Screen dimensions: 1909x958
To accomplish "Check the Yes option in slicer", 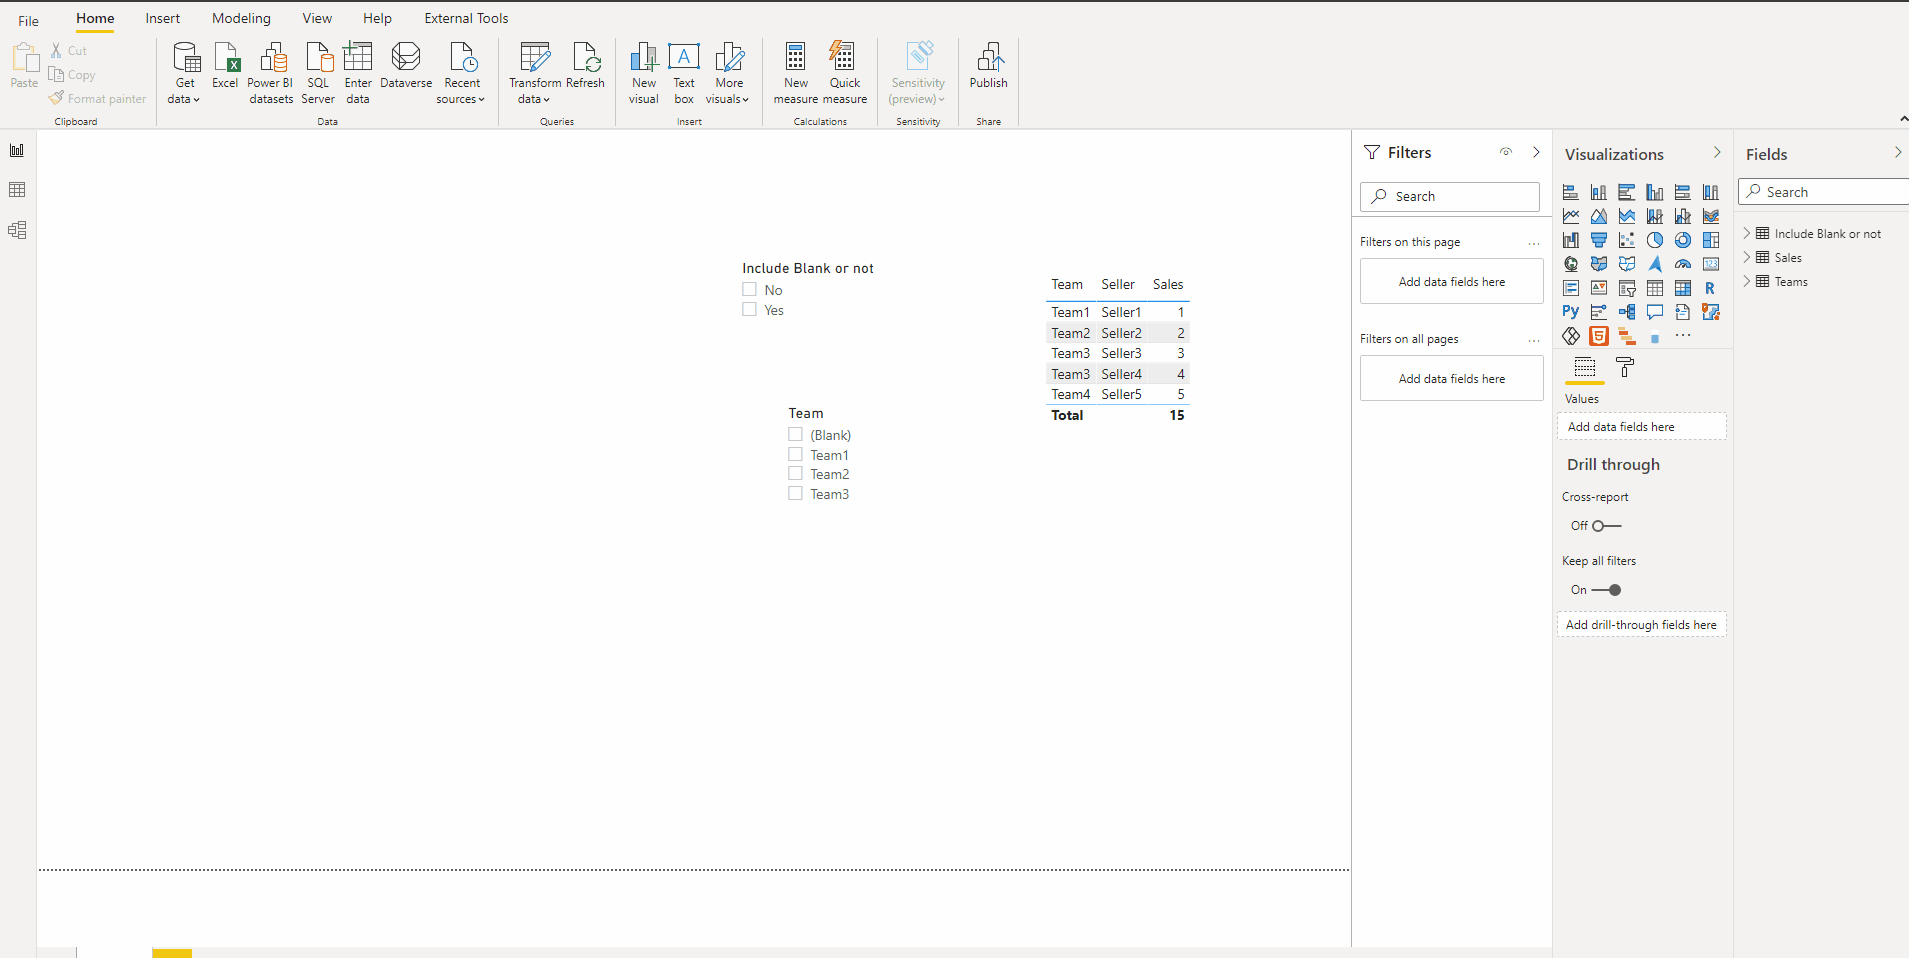I will [x=749, y=310].
